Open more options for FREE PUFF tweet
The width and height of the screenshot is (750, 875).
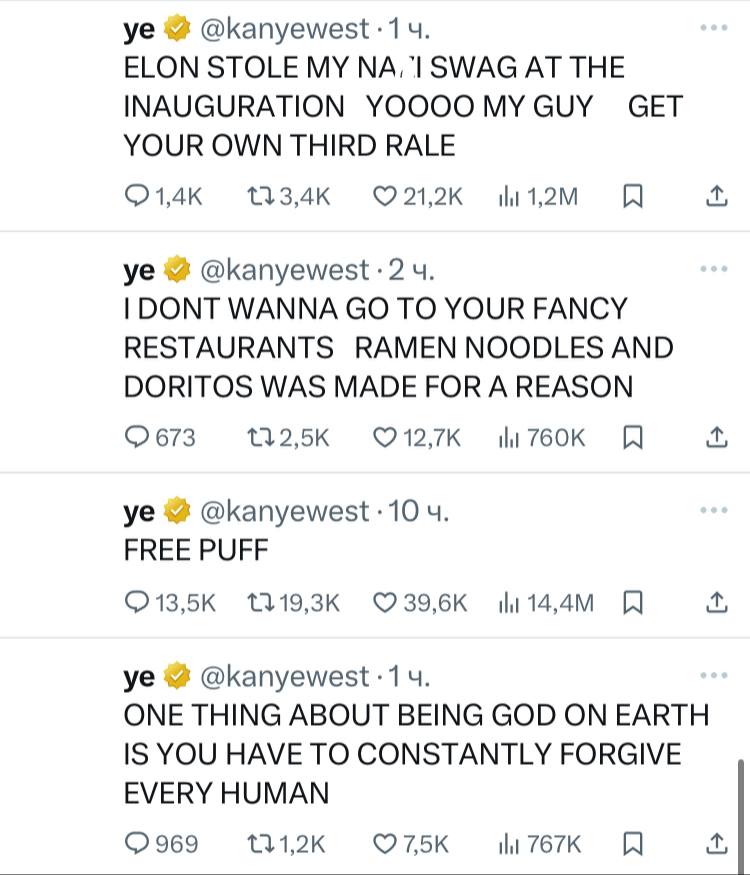(x=714, y=511)
